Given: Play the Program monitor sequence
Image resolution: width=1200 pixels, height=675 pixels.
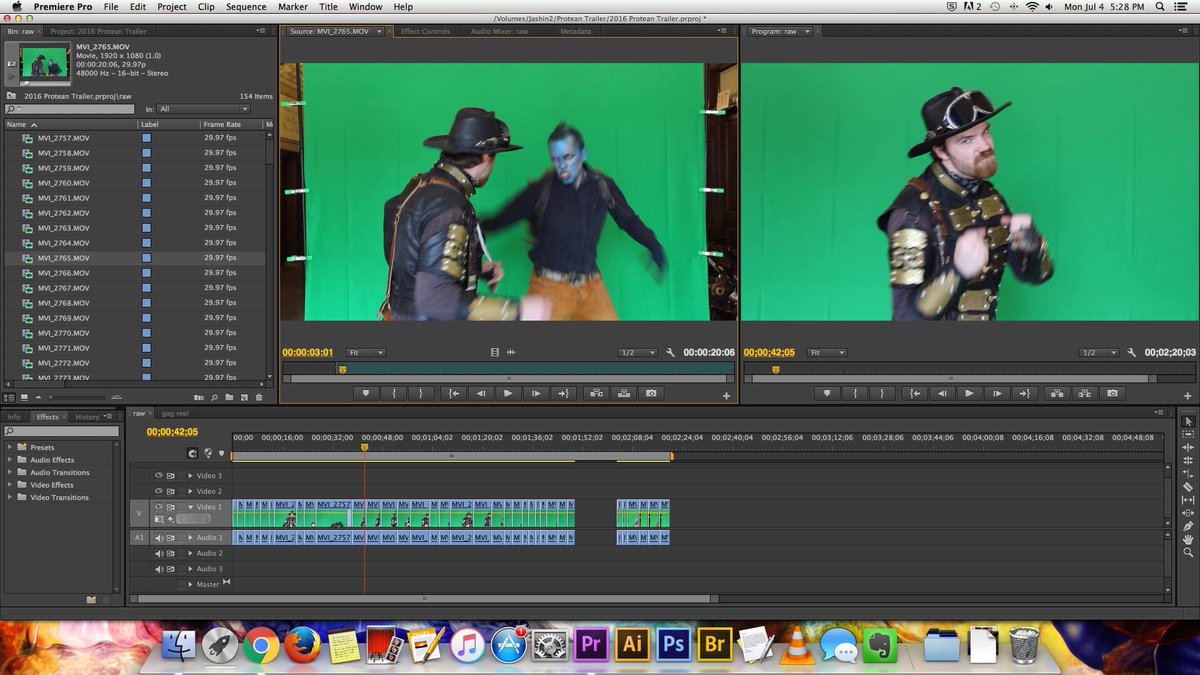Looking at the screenshot, I should pos(969,393).
